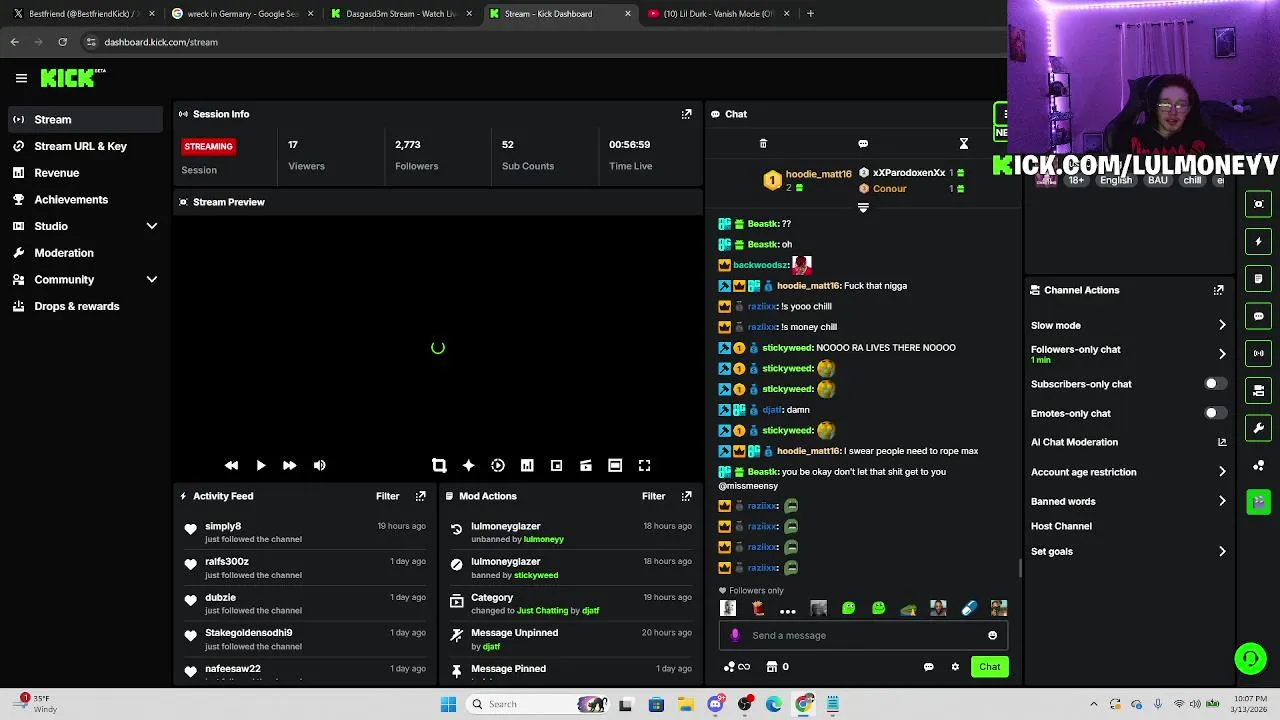This screenshot has width=1280, height=720.
Task: Click the crop icon in preview controls
Action: (439, 466)
